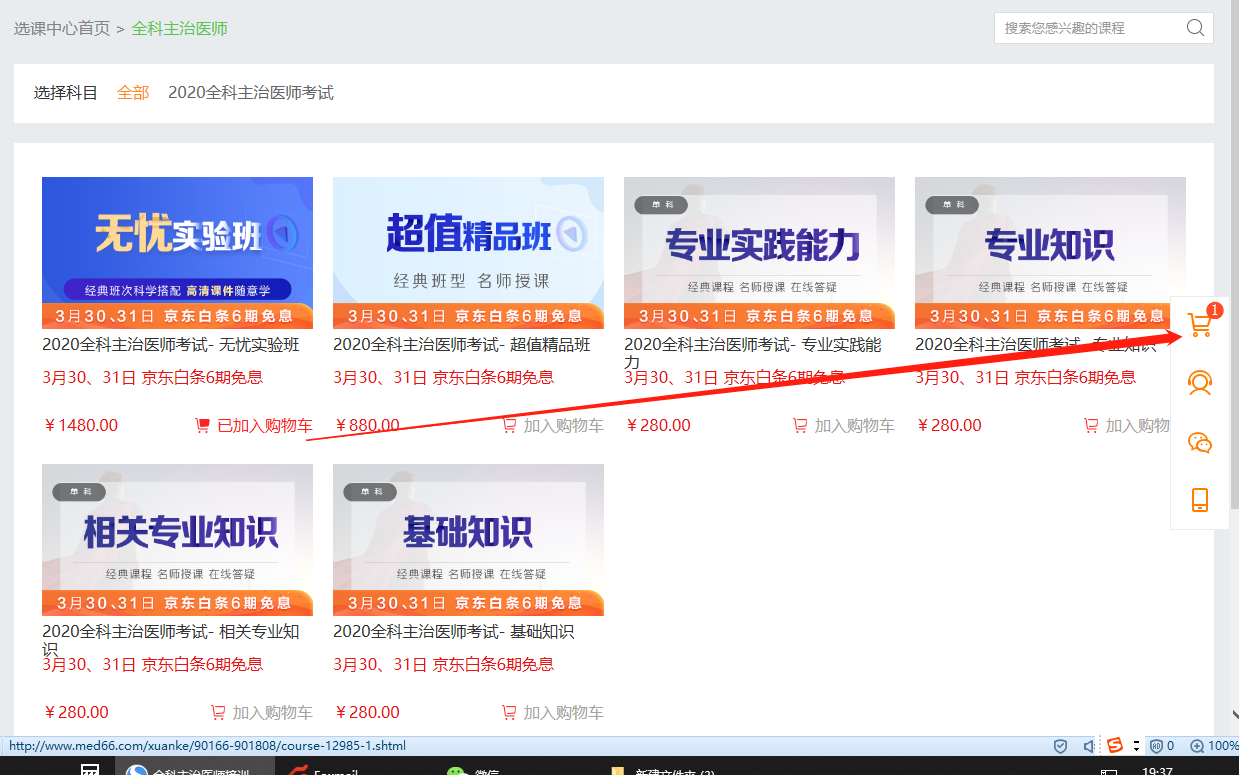Open the shopping cart in the right sidebar
Viewport: 1239px width, 775px height.
1199,325
